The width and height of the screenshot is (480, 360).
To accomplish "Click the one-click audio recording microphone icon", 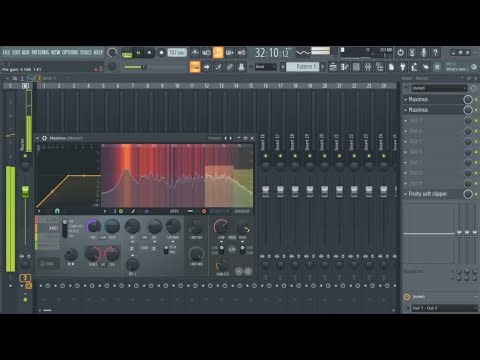I will 424,52.
